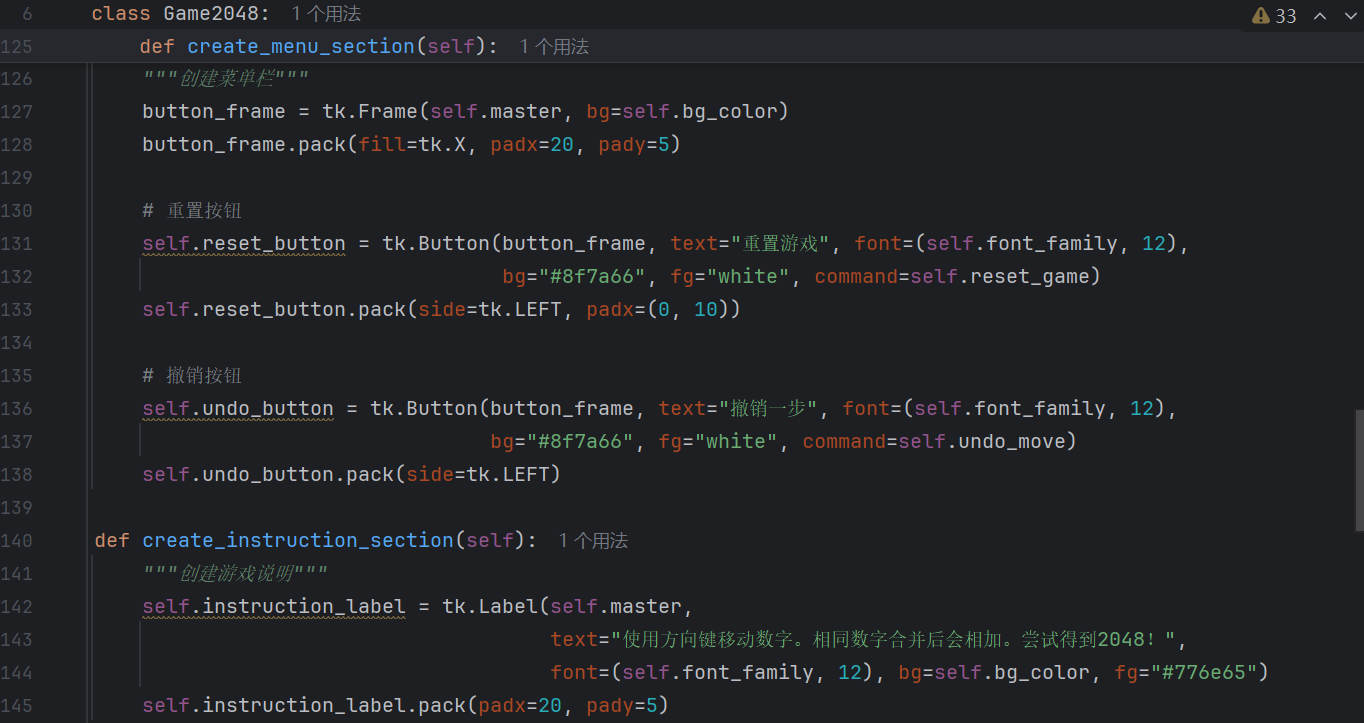
Task: Click the yellow warning triangle icon
Action: pos(1260,16)
